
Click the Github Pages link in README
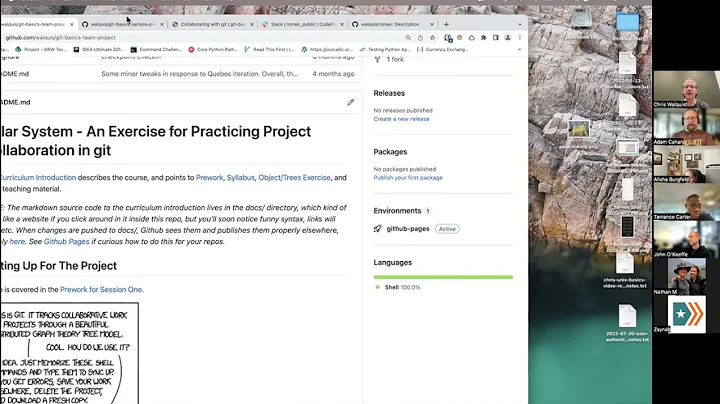[67, 241]
